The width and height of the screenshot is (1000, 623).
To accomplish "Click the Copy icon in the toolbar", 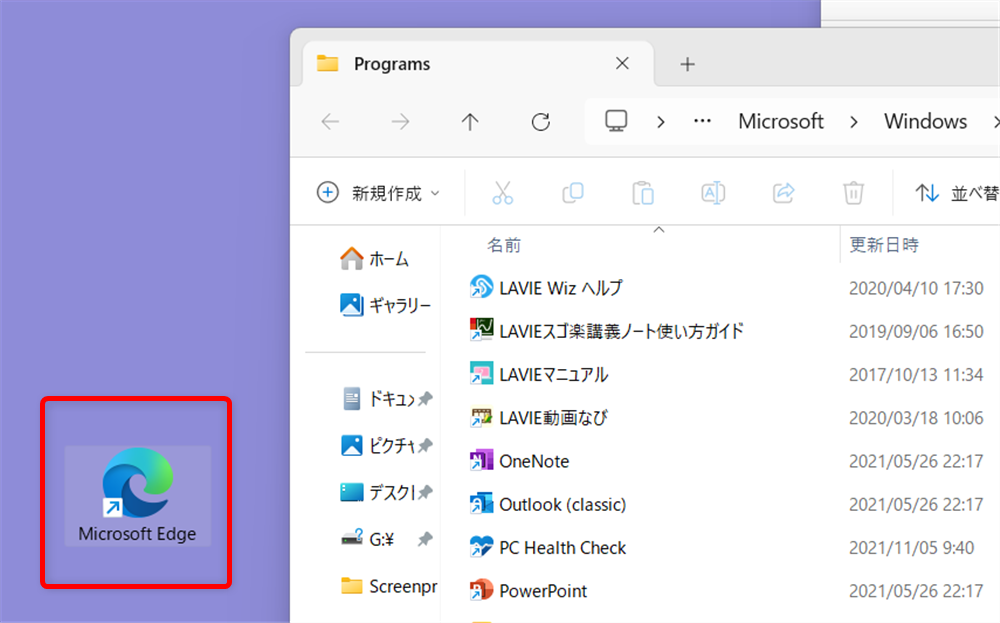I will [573, 192].
